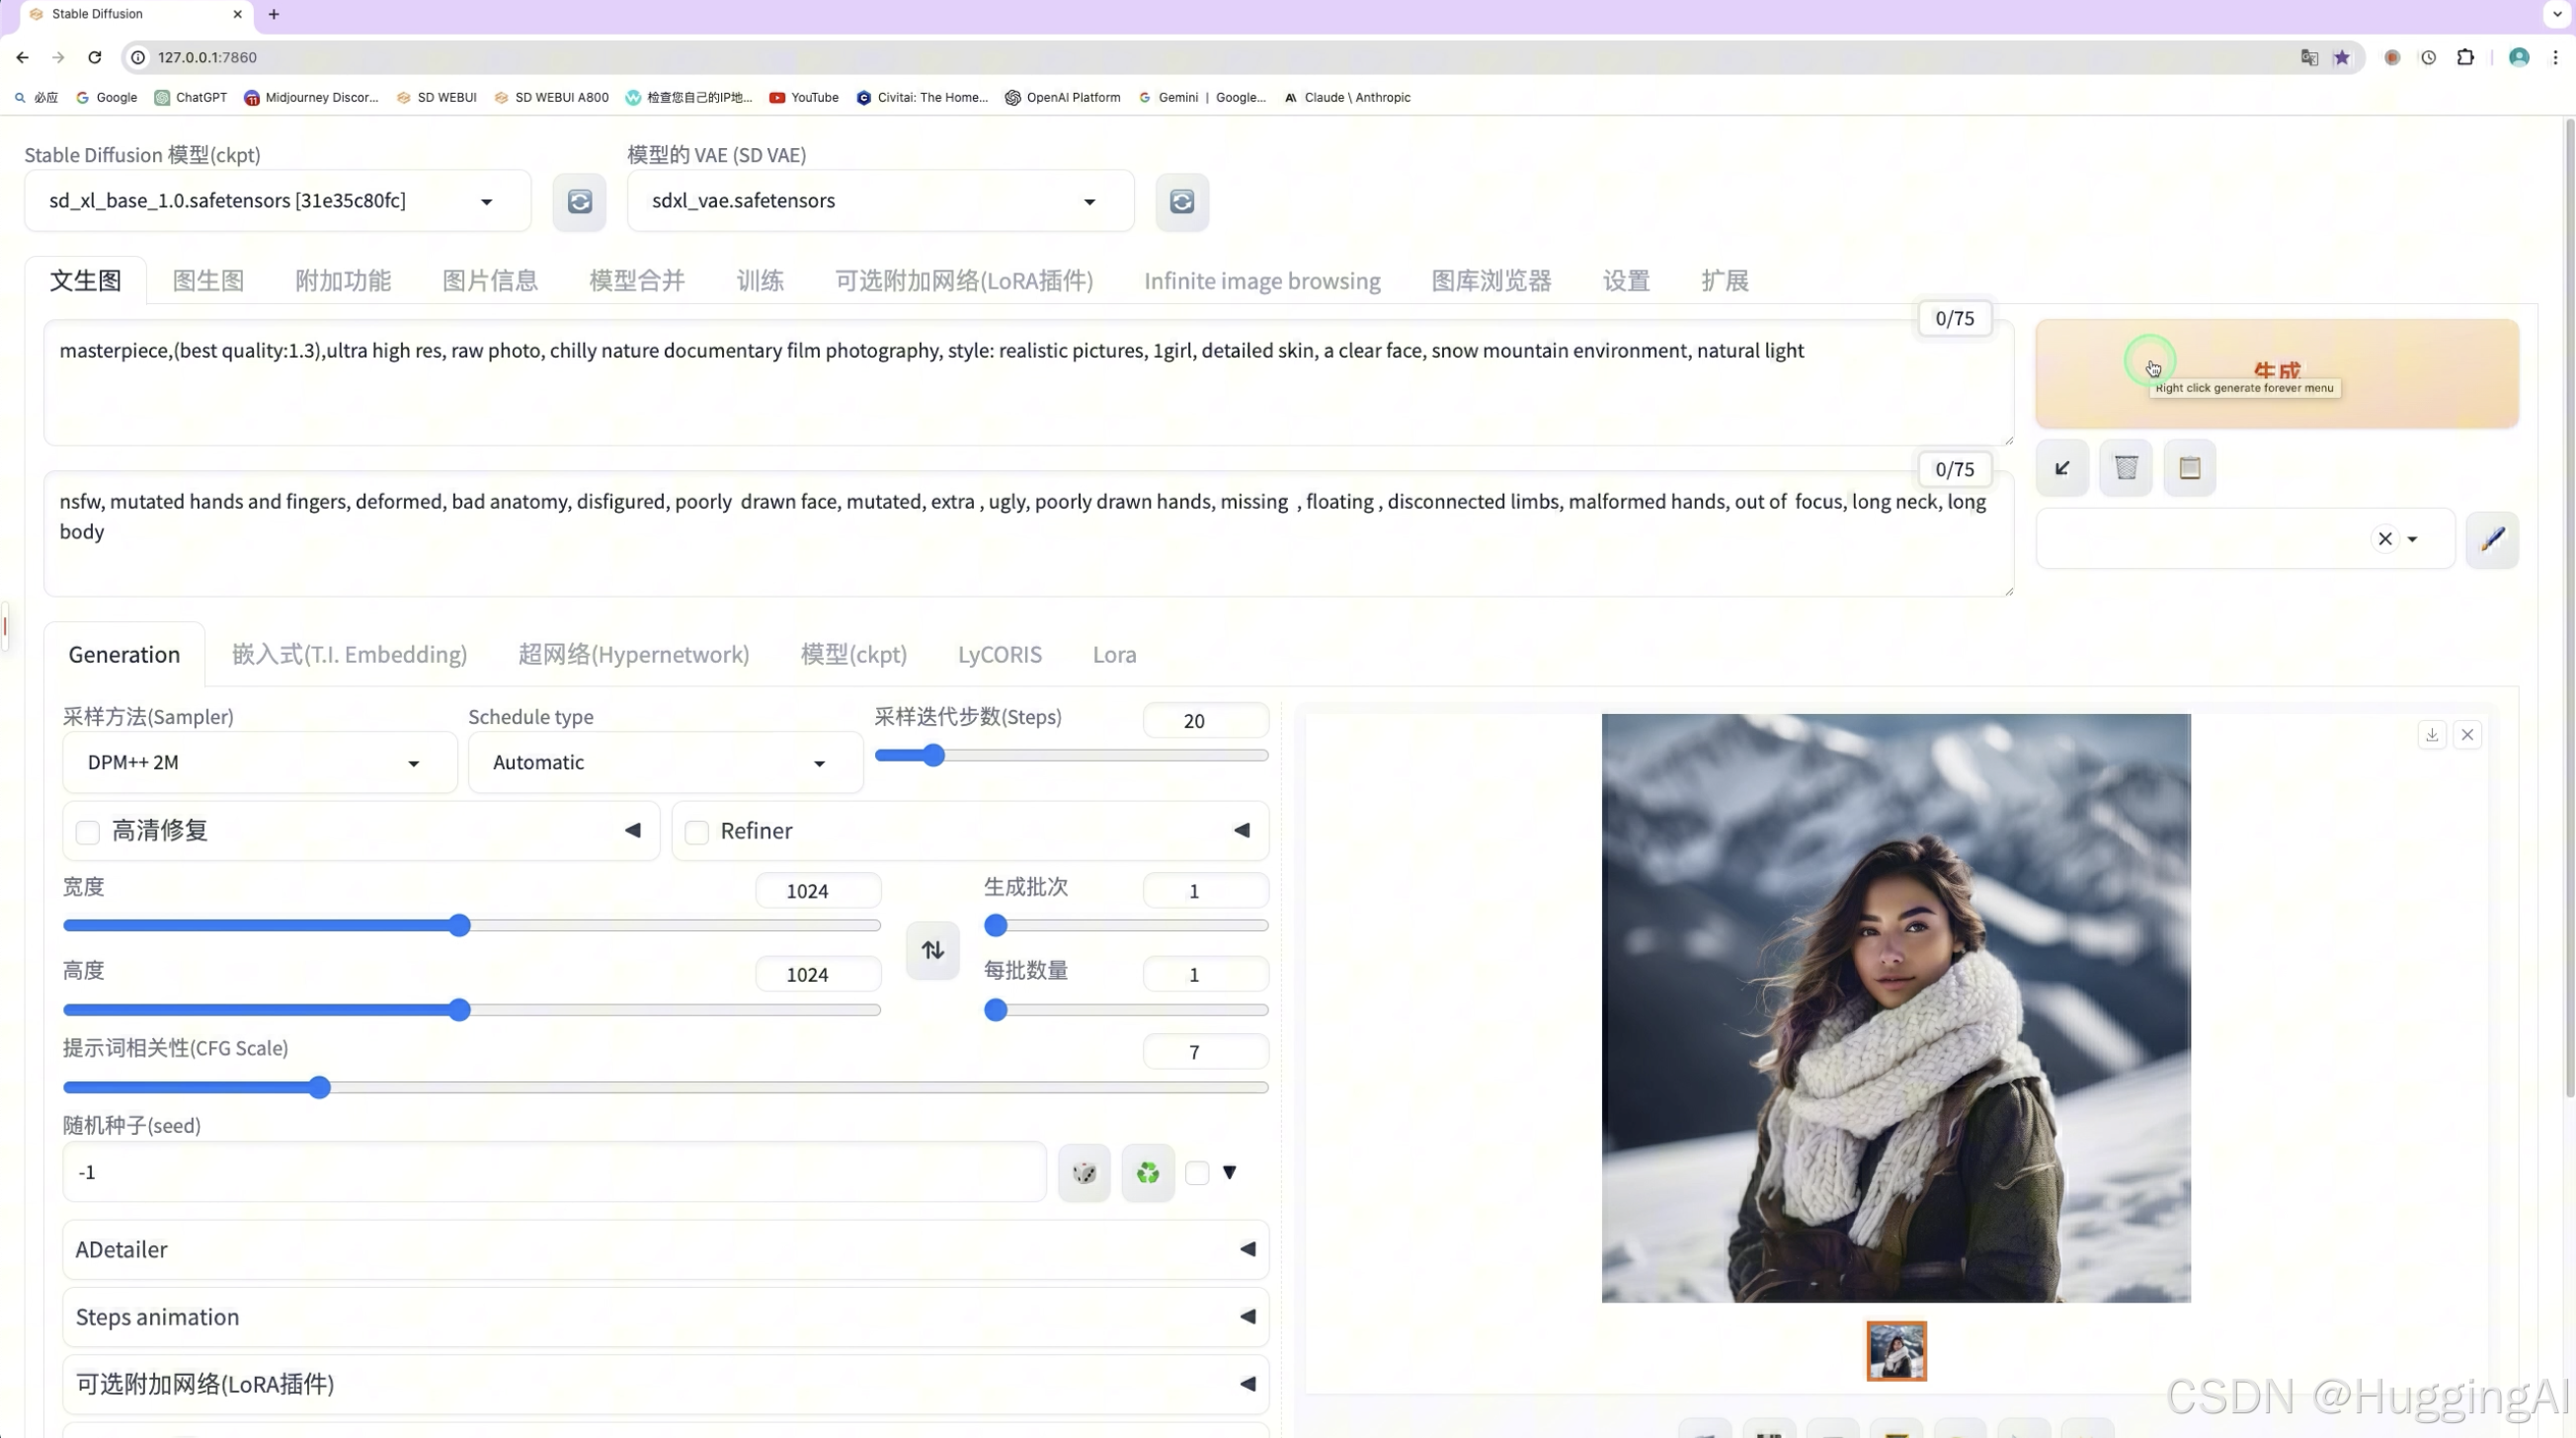Enable the 高清修复 checkbox
The height and width of the screenshot is (1438, 2576).
[x=88, y=832]
